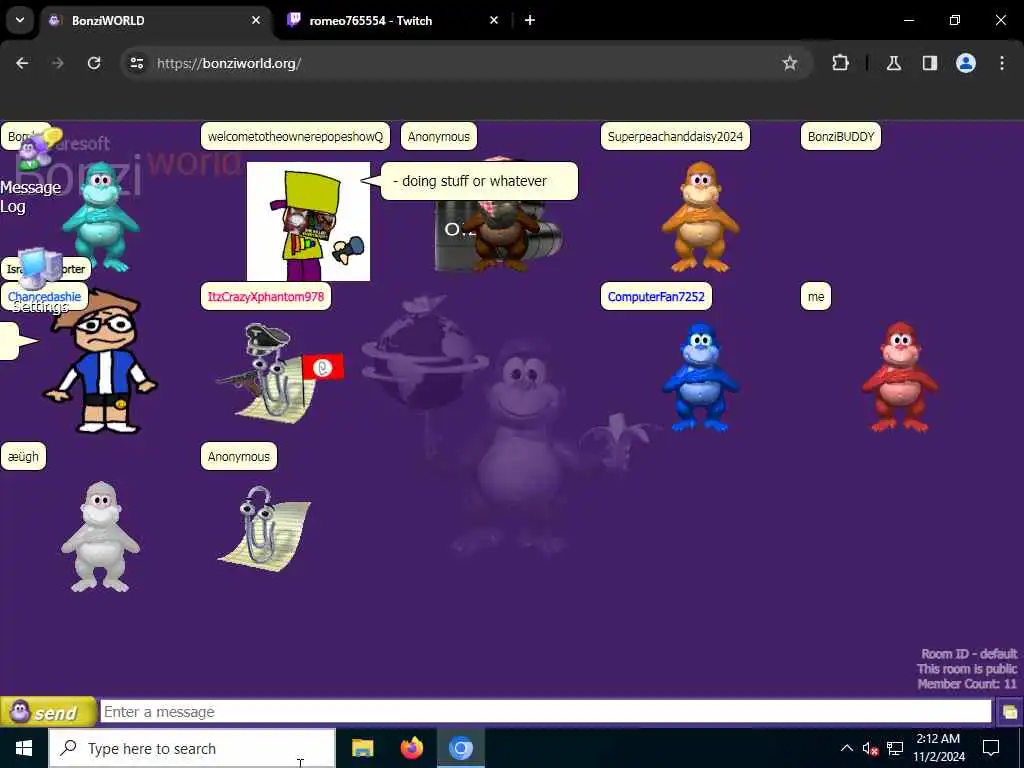Image resolution: width=1024 pixels, height=768 pixels.
Task: Expand the tab search dropdown
Action: click(20, 20)
